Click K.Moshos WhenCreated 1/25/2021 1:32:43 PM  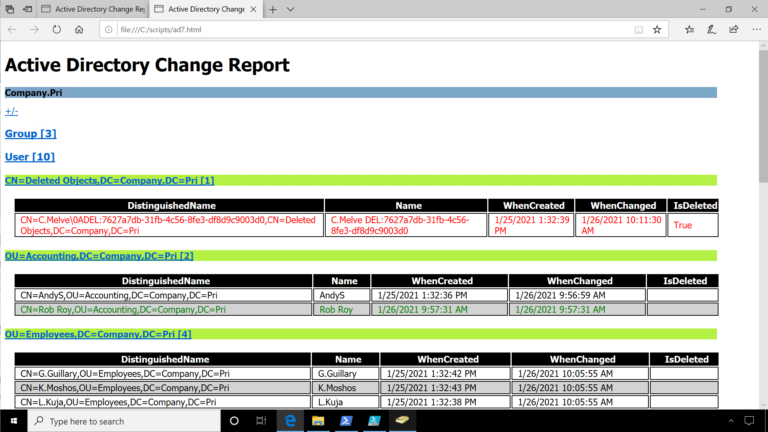point(445,388)
